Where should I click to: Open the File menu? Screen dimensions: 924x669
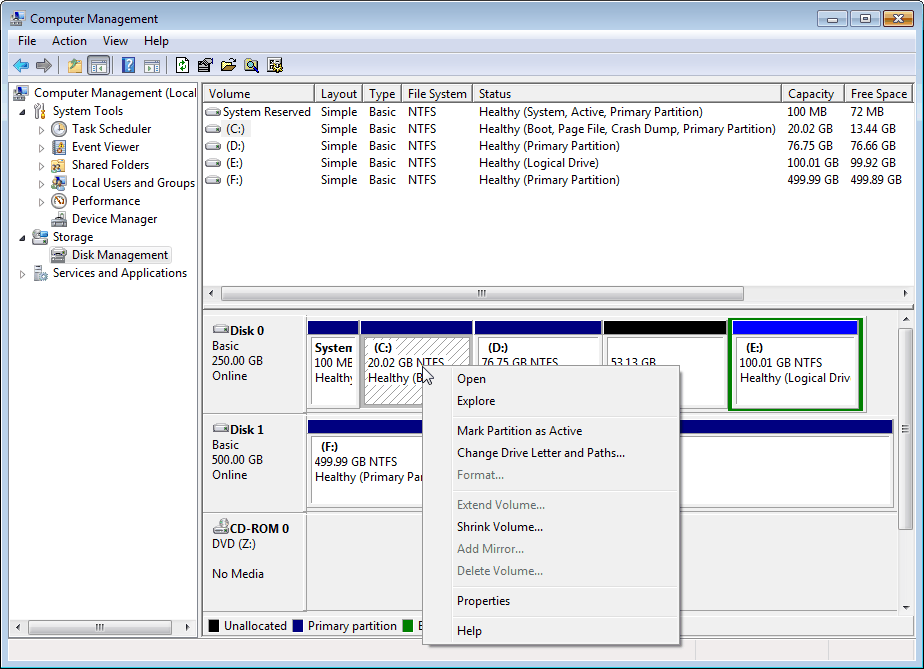[27, 41]
